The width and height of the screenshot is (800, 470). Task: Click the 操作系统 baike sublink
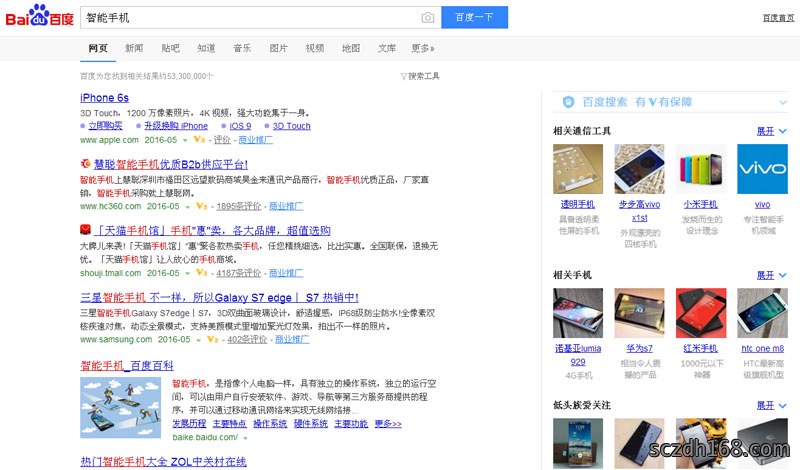tap(270, 424)
